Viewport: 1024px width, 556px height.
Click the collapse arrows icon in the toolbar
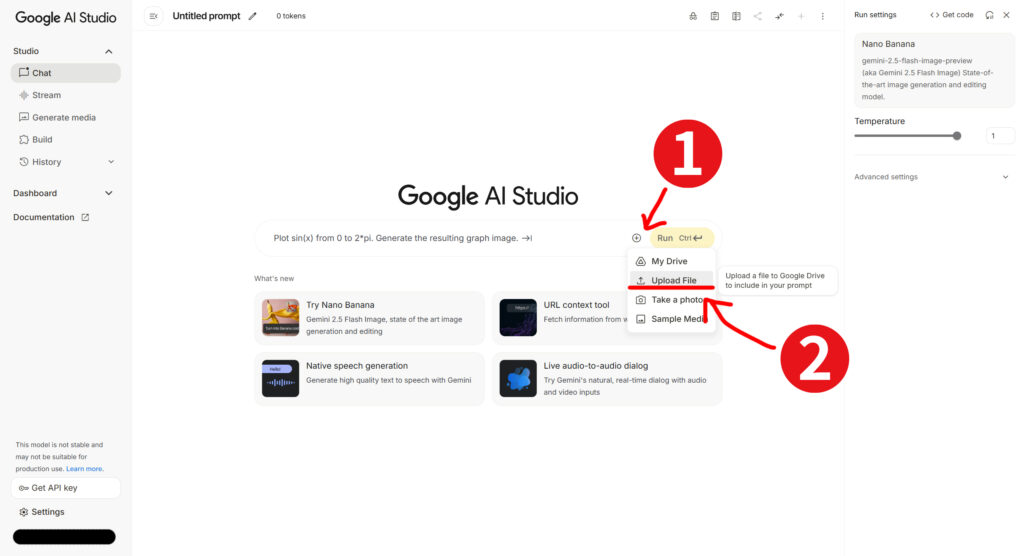point(779,16)
